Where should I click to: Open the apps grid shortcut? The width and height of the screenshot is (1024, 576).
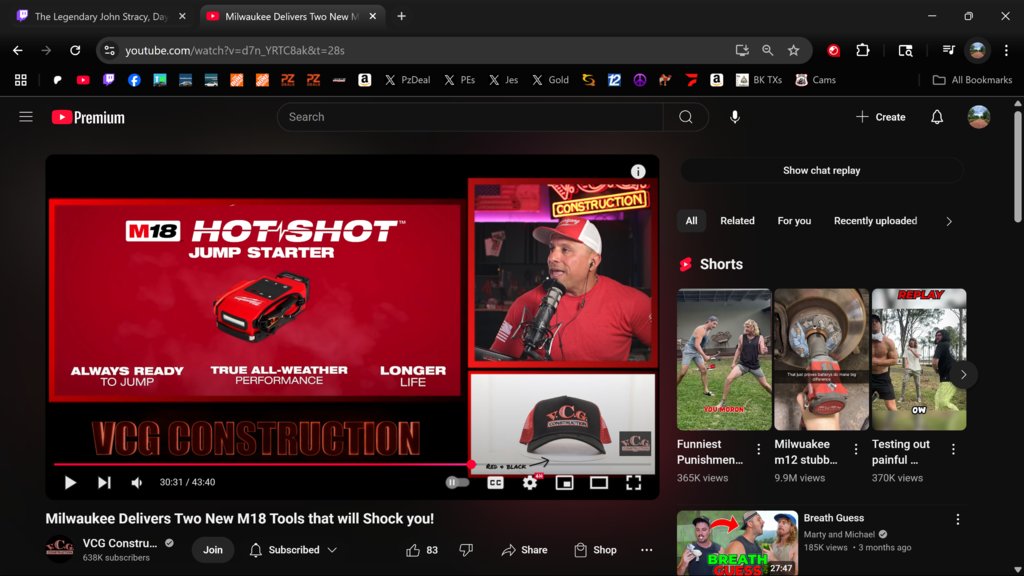pyautogui.click(x=21, y=80)
